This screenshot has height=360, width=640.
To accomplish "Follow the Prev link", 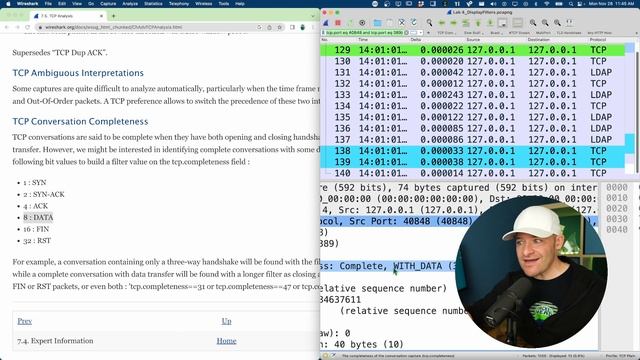I will pos(24,321).
